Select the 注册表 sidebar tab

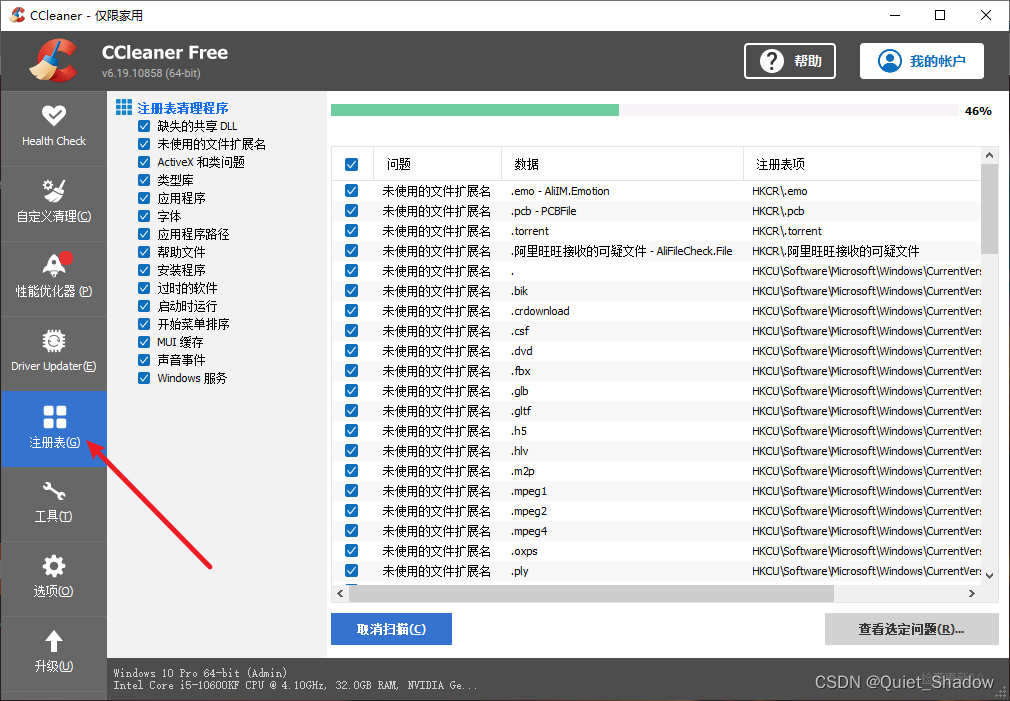click(x=54, y=428)
